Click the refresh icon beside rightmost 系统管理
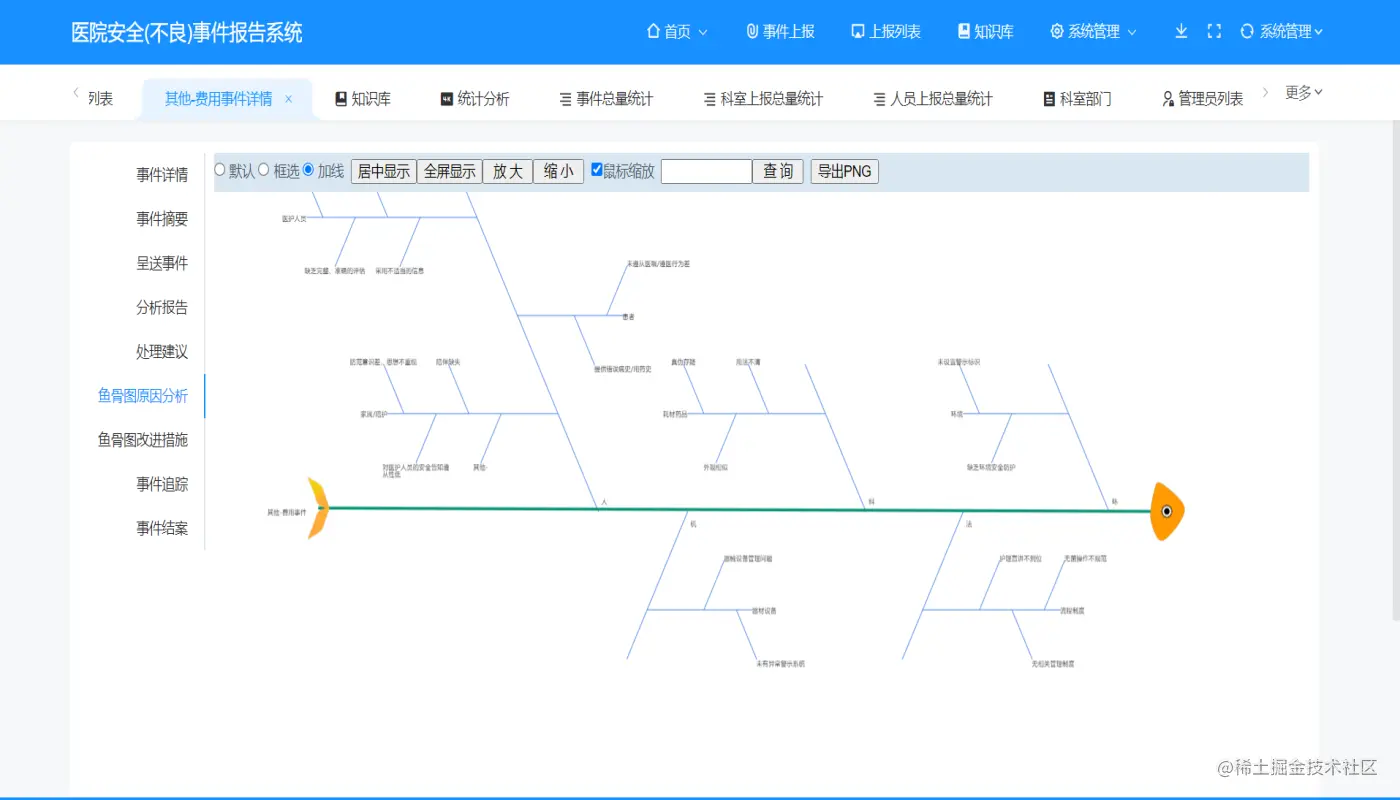Screen dimensions: 1400x800 (x=1246, y=31)
